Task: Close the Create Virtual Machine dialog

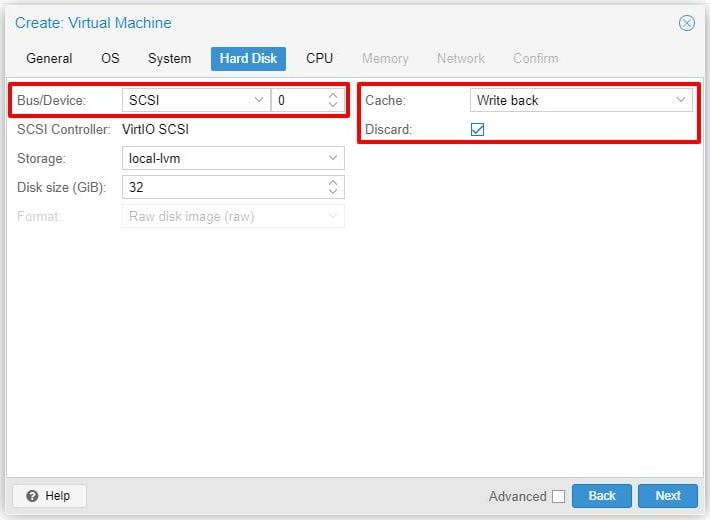Action: pos(687,23)
